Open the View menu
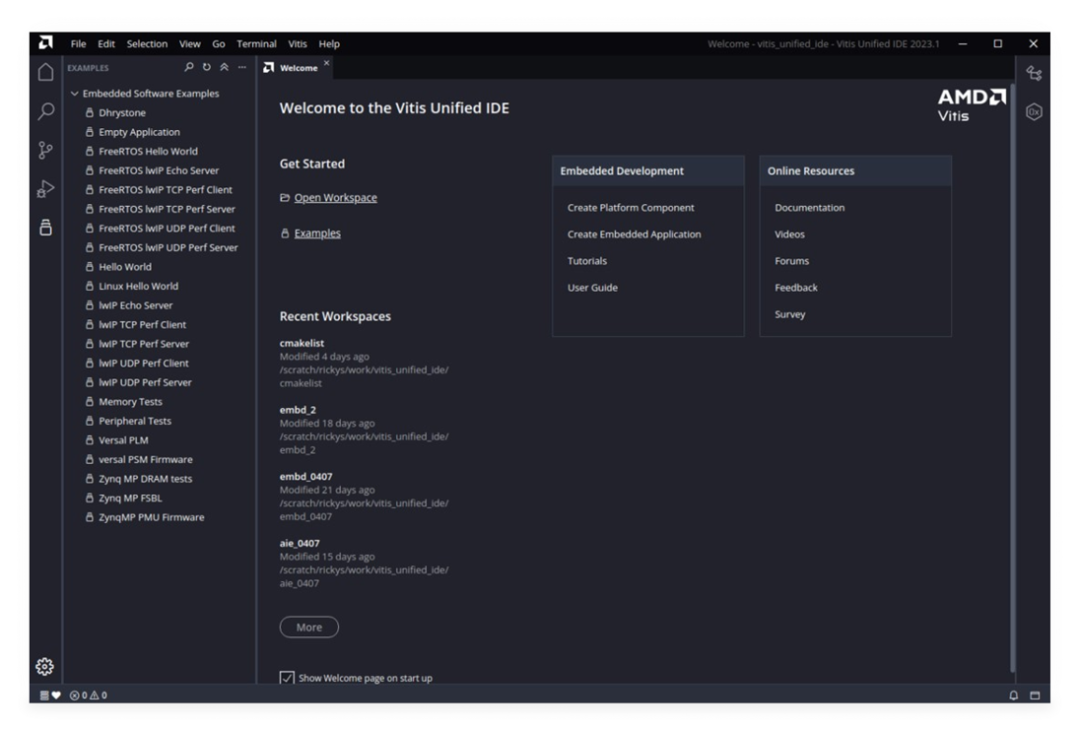 click(190, 43)
